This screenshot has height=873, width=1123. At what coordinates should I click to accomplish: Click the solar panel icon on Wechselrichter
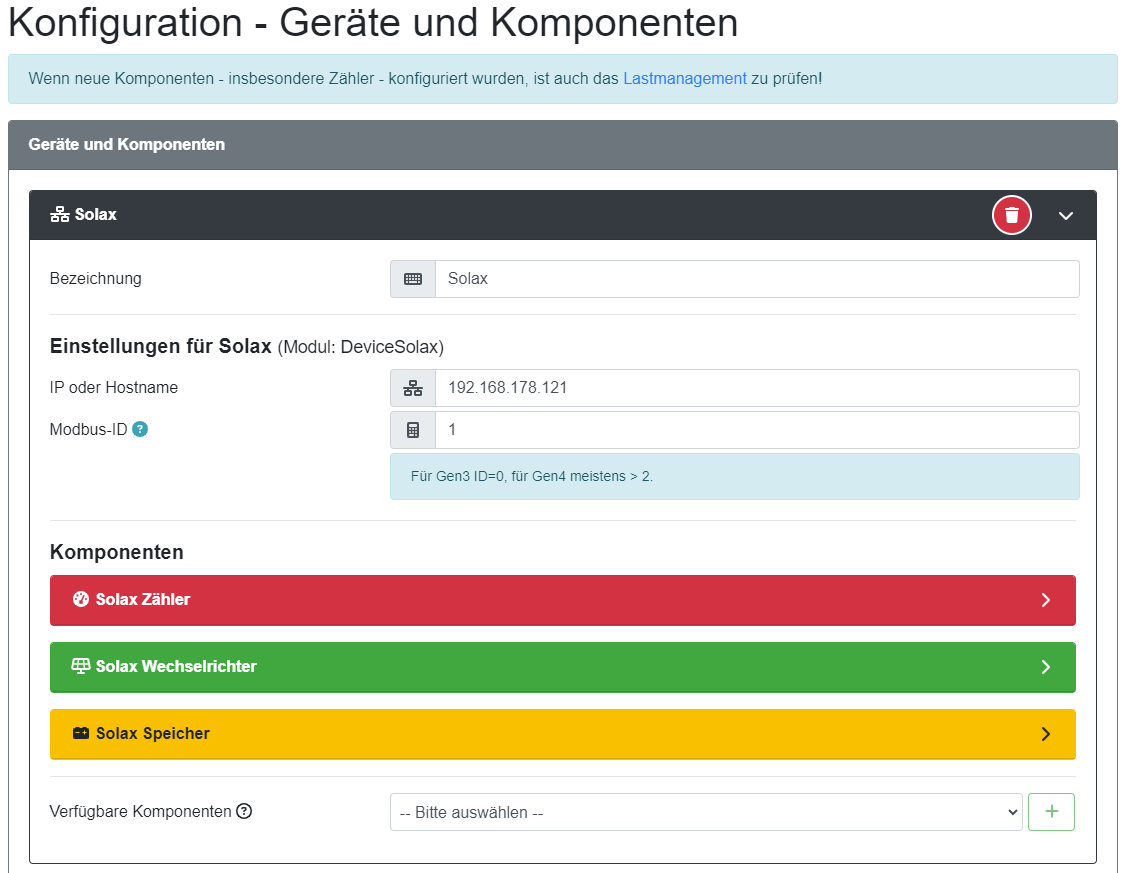tap(81, 666)
